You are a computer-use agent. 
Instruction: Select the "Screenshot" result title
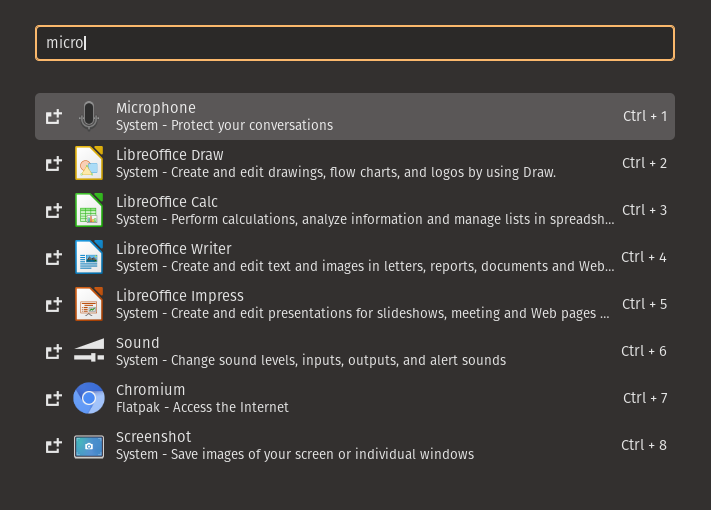click(x=153, y=437)
